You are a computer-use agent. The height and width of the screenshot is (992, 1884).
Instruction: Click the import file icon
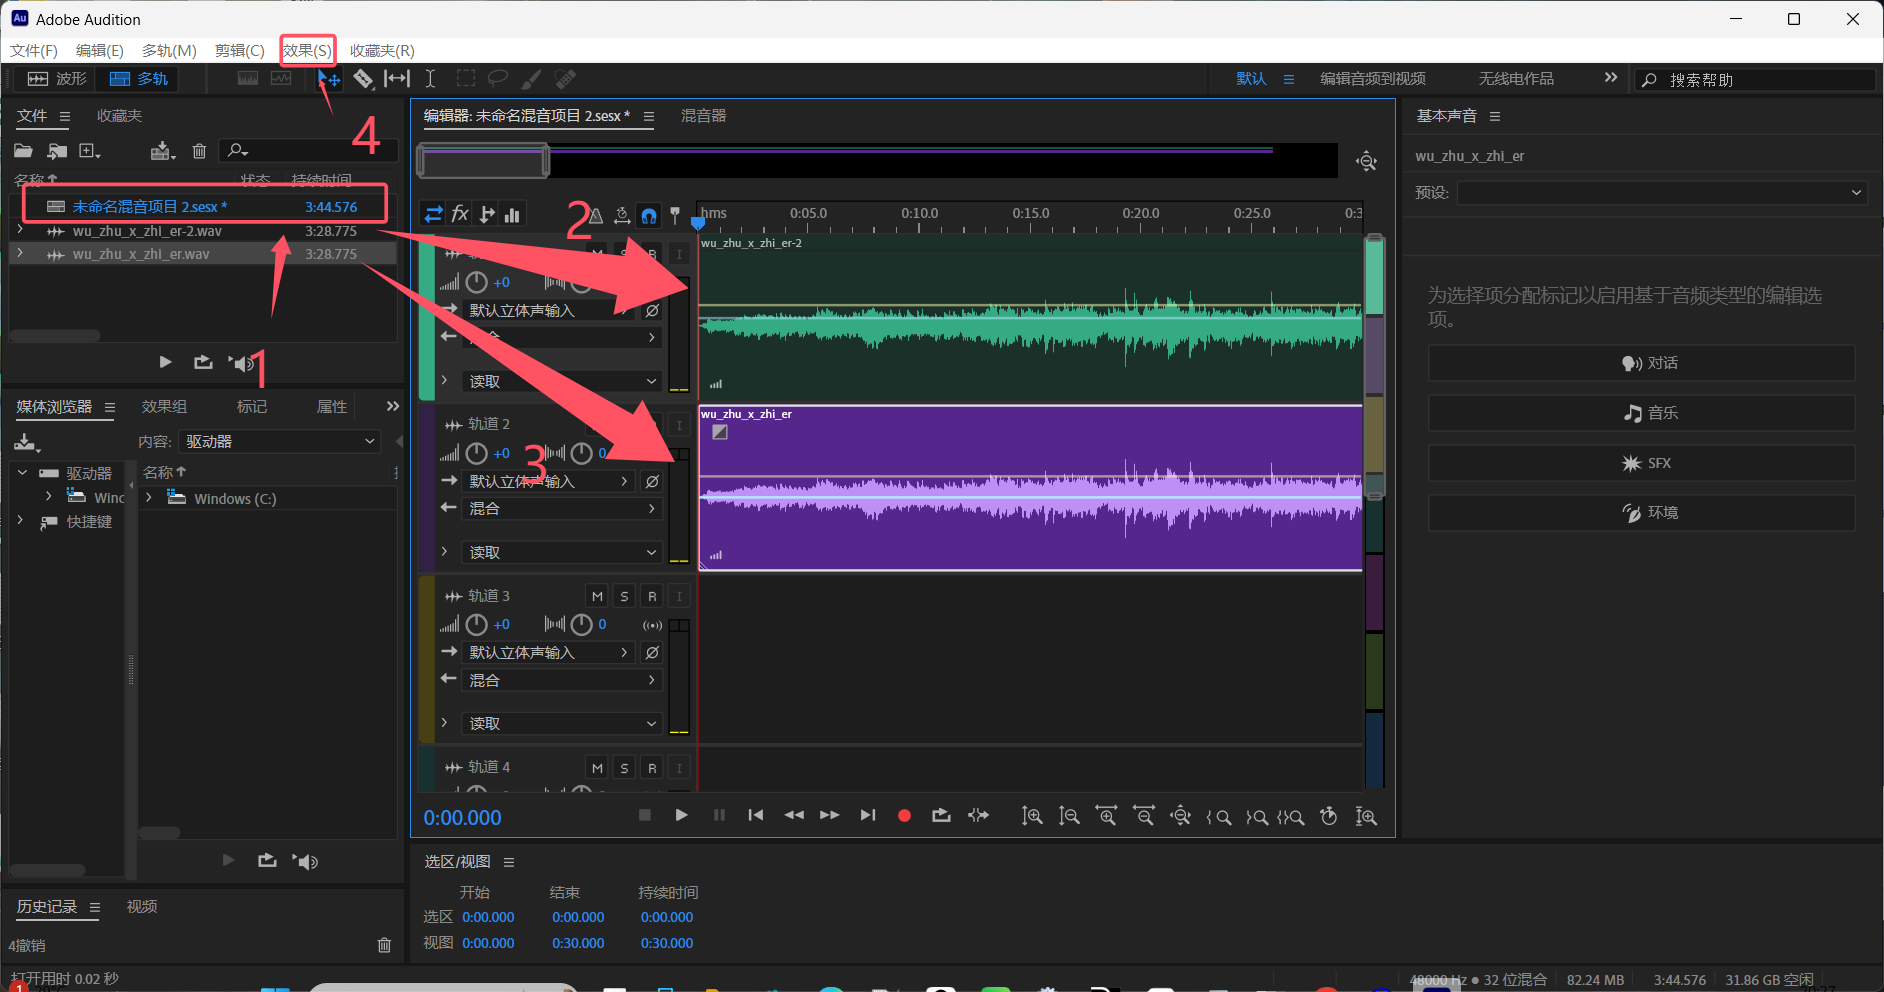(x=57, y=151)
